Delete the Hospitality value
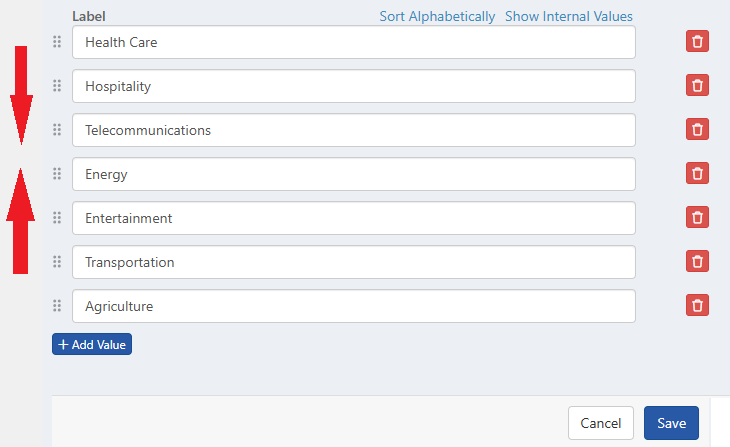The width and height of the screenshot is (730, 447). point(697,86)
